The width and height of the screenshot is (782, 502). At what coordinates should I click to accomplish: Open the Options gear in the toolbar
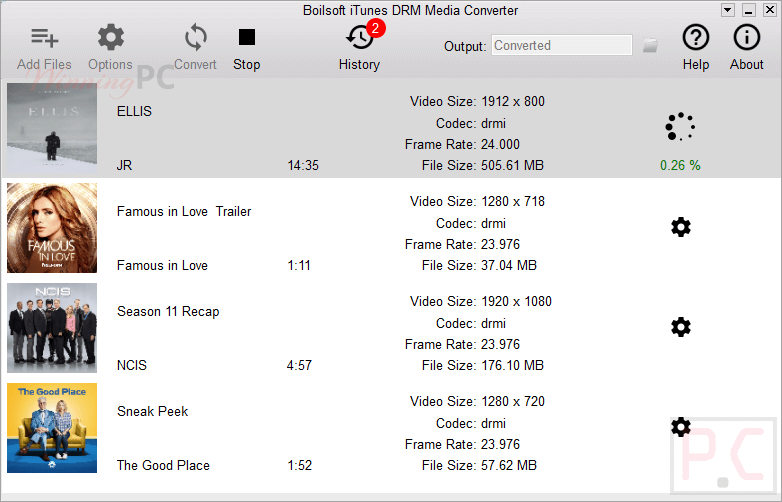[111, 37]
